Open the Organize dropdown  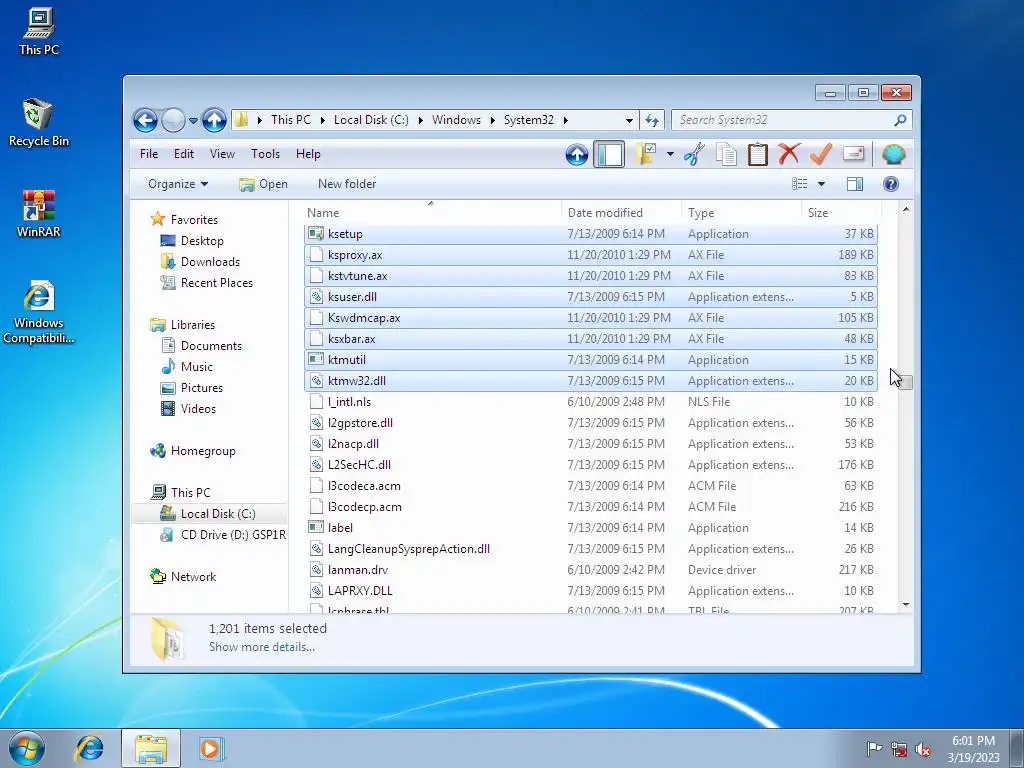click(178, 184)
